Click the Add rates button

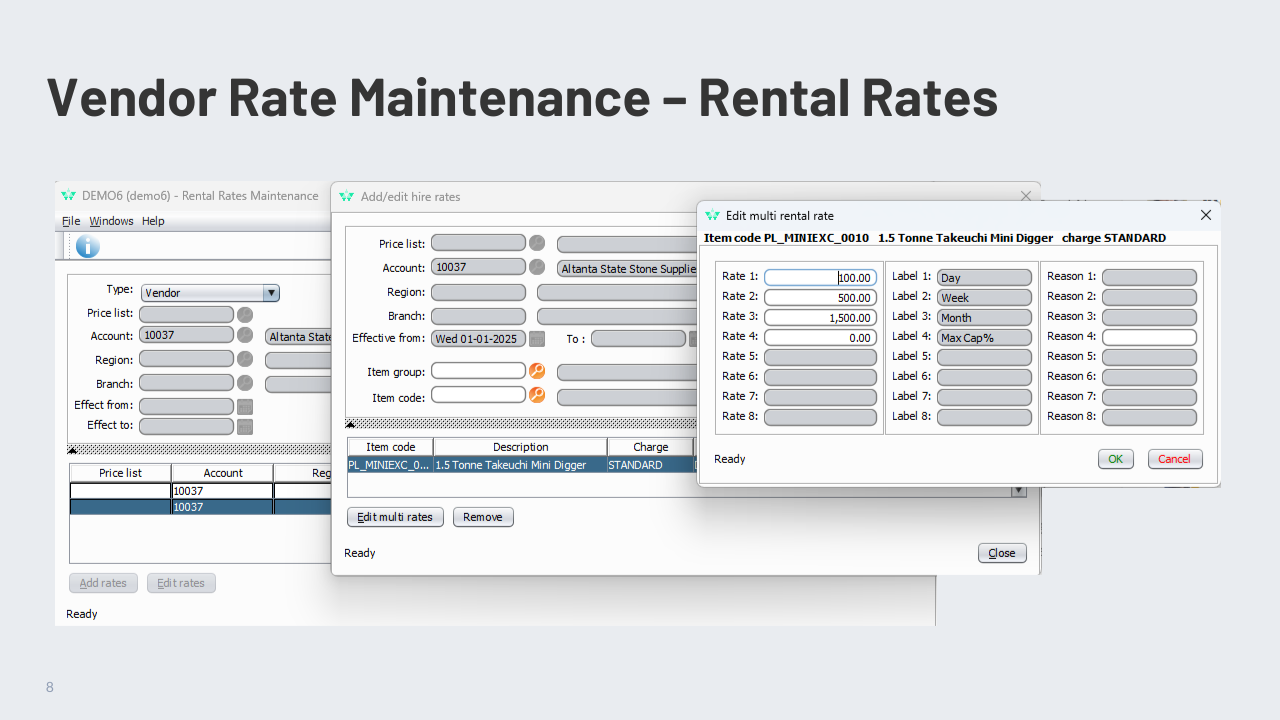pos(103,583)
